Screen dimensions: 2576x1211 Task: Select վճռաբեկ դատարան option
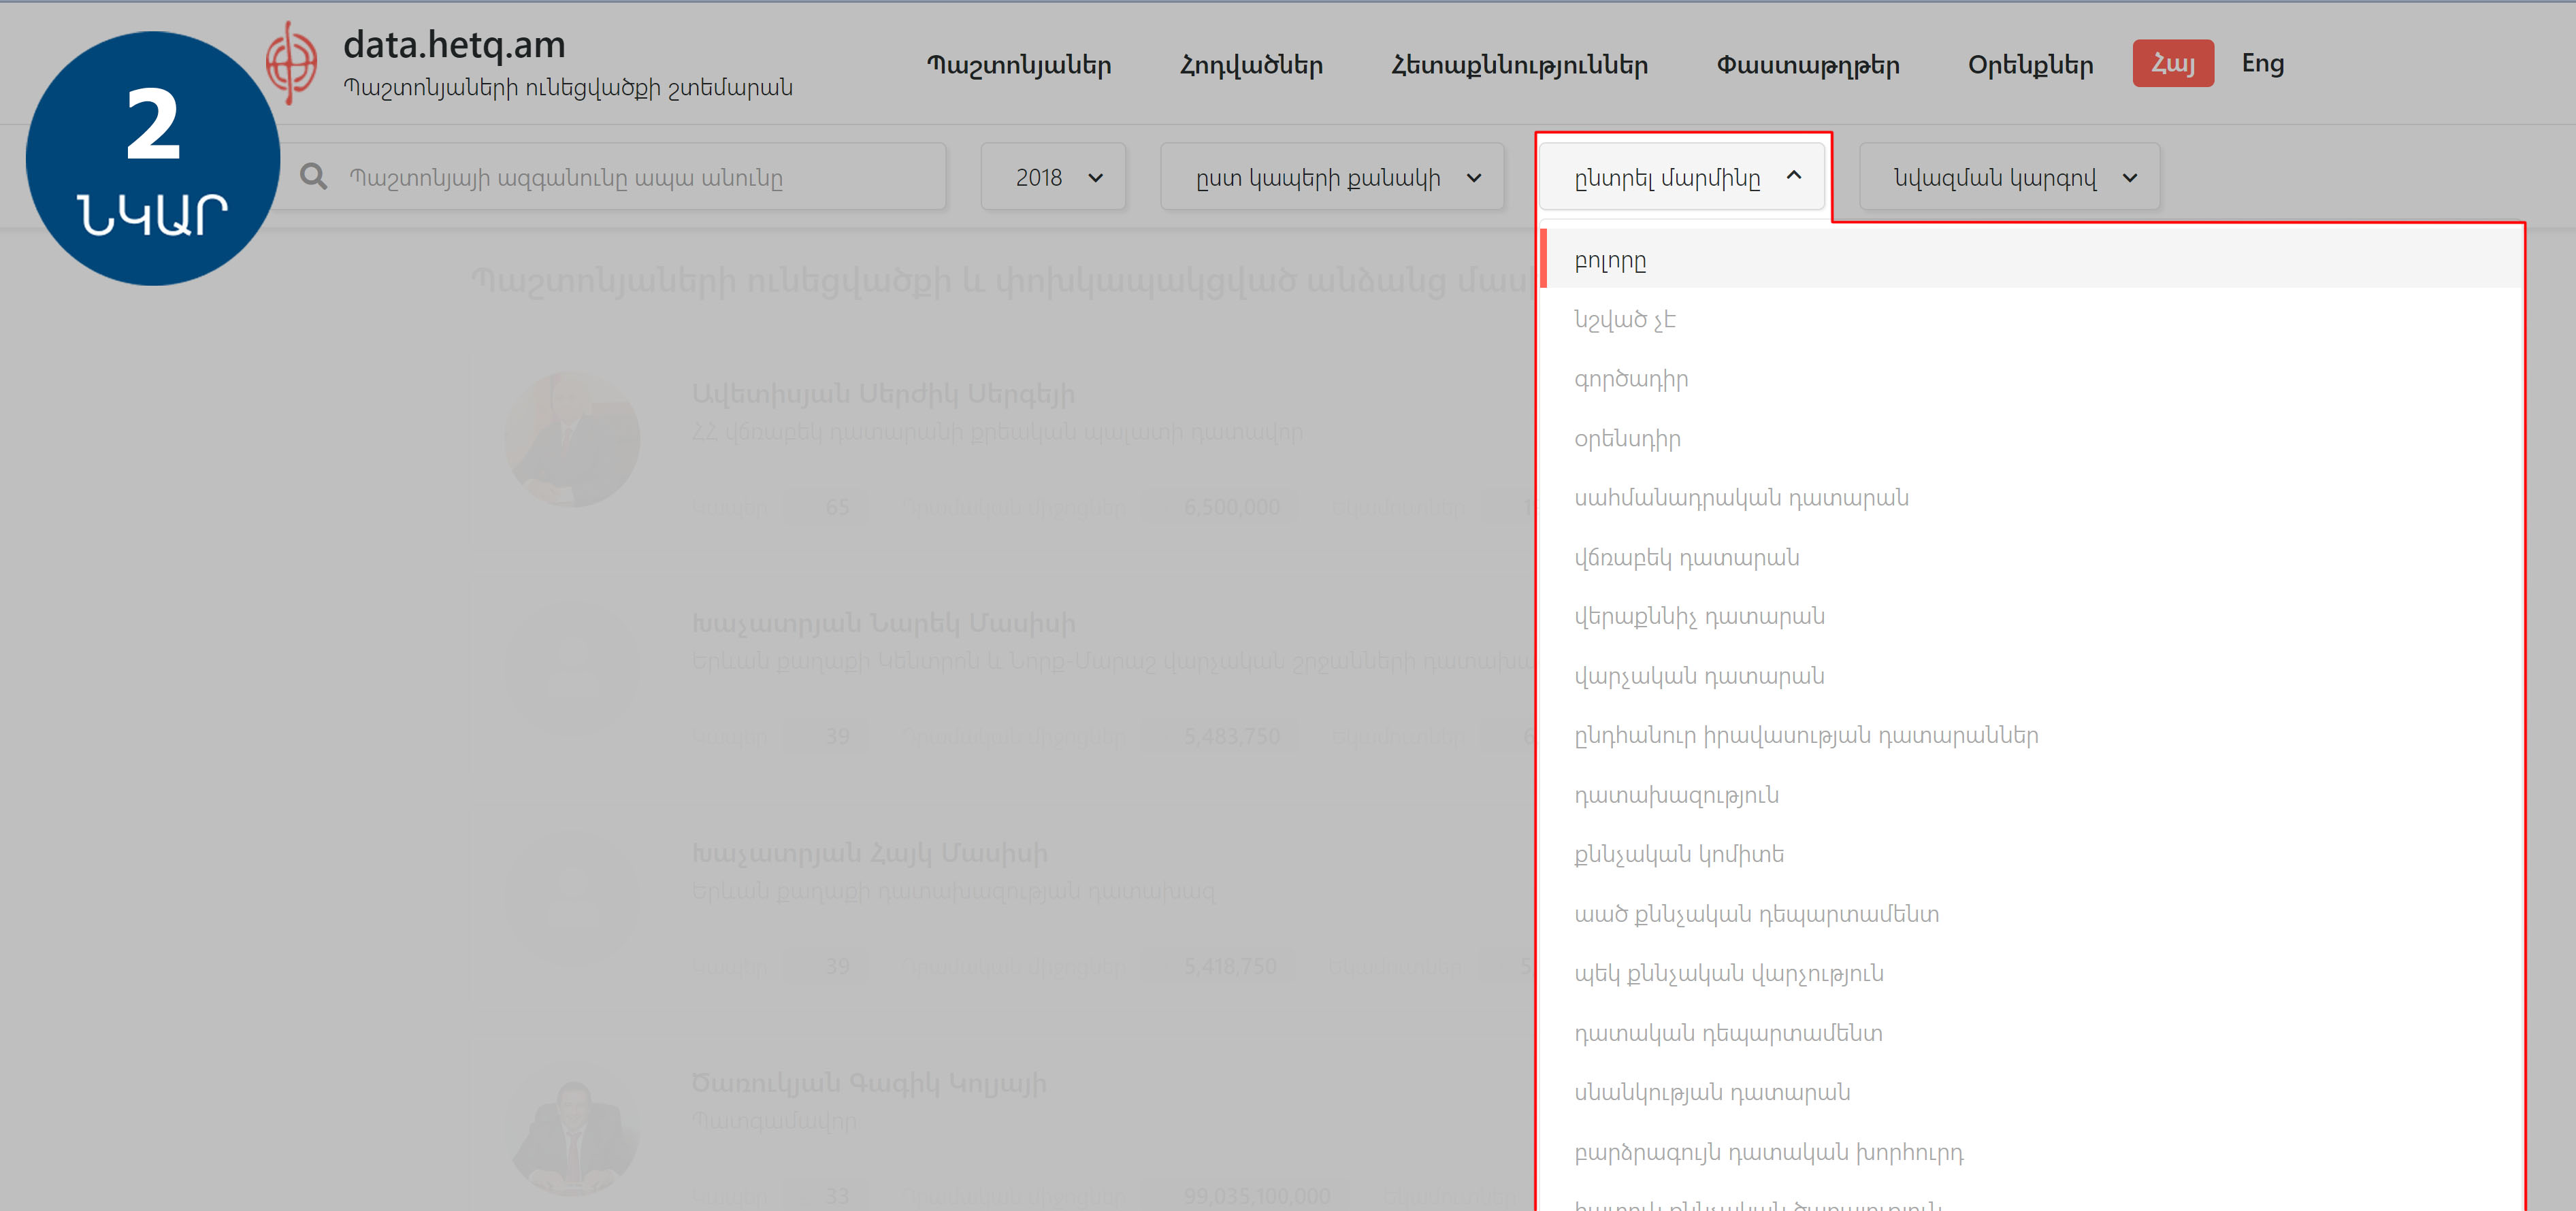(x=2031, y=557)
